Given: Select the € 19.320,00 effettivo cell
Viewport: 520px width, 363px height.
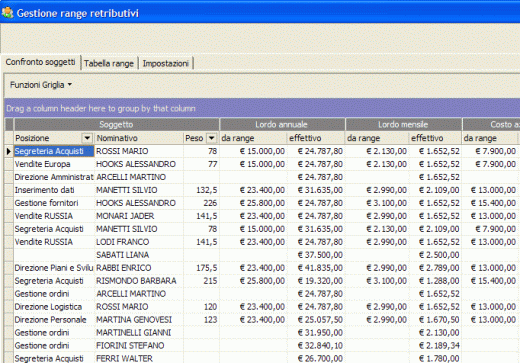Looking at the screenshot, I should (316, 281).
